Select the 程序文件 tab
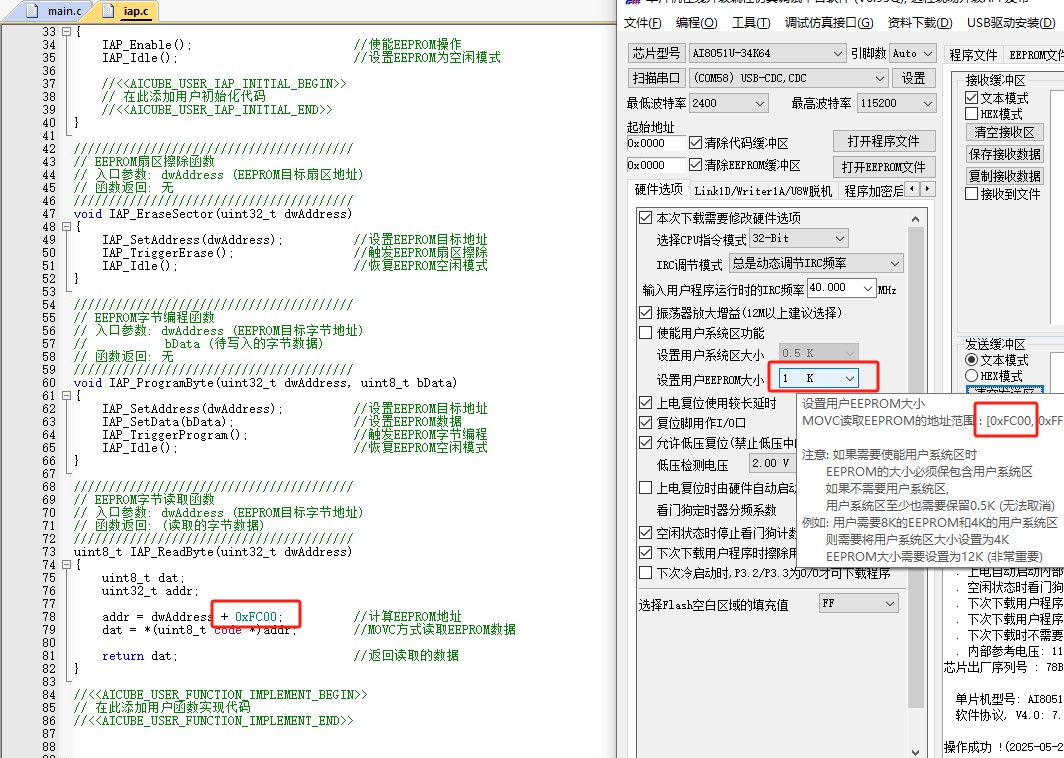 click(973, 55)
